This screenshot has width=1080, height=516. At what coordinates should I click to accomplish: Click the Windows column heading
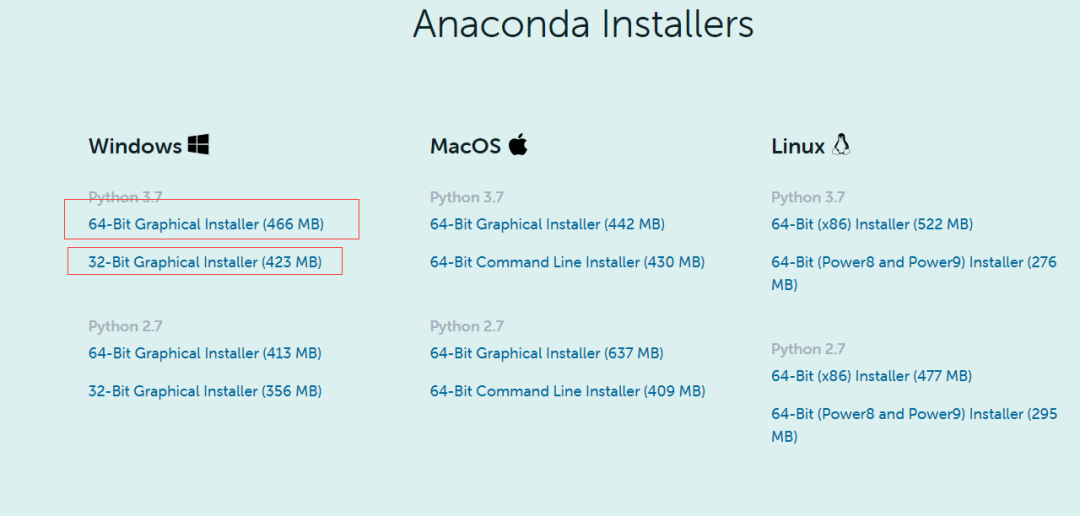135,146
